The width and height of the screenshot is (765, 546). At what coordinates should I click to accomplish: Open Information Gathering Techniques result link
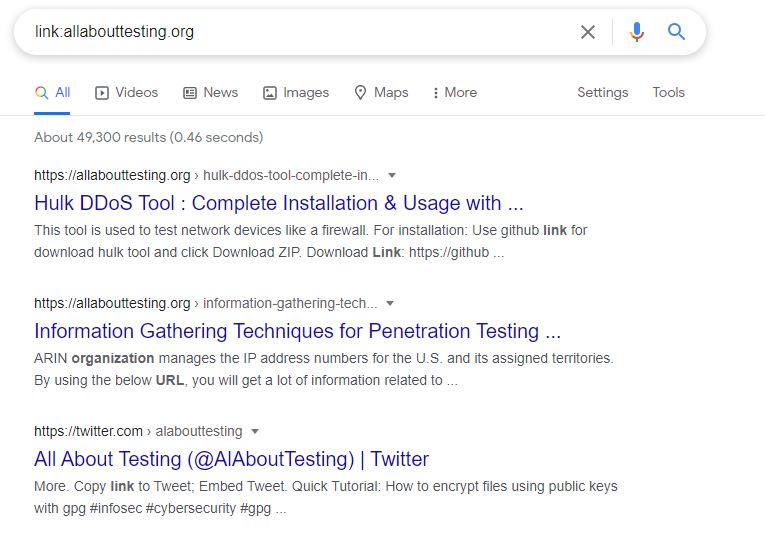point(298,331)
